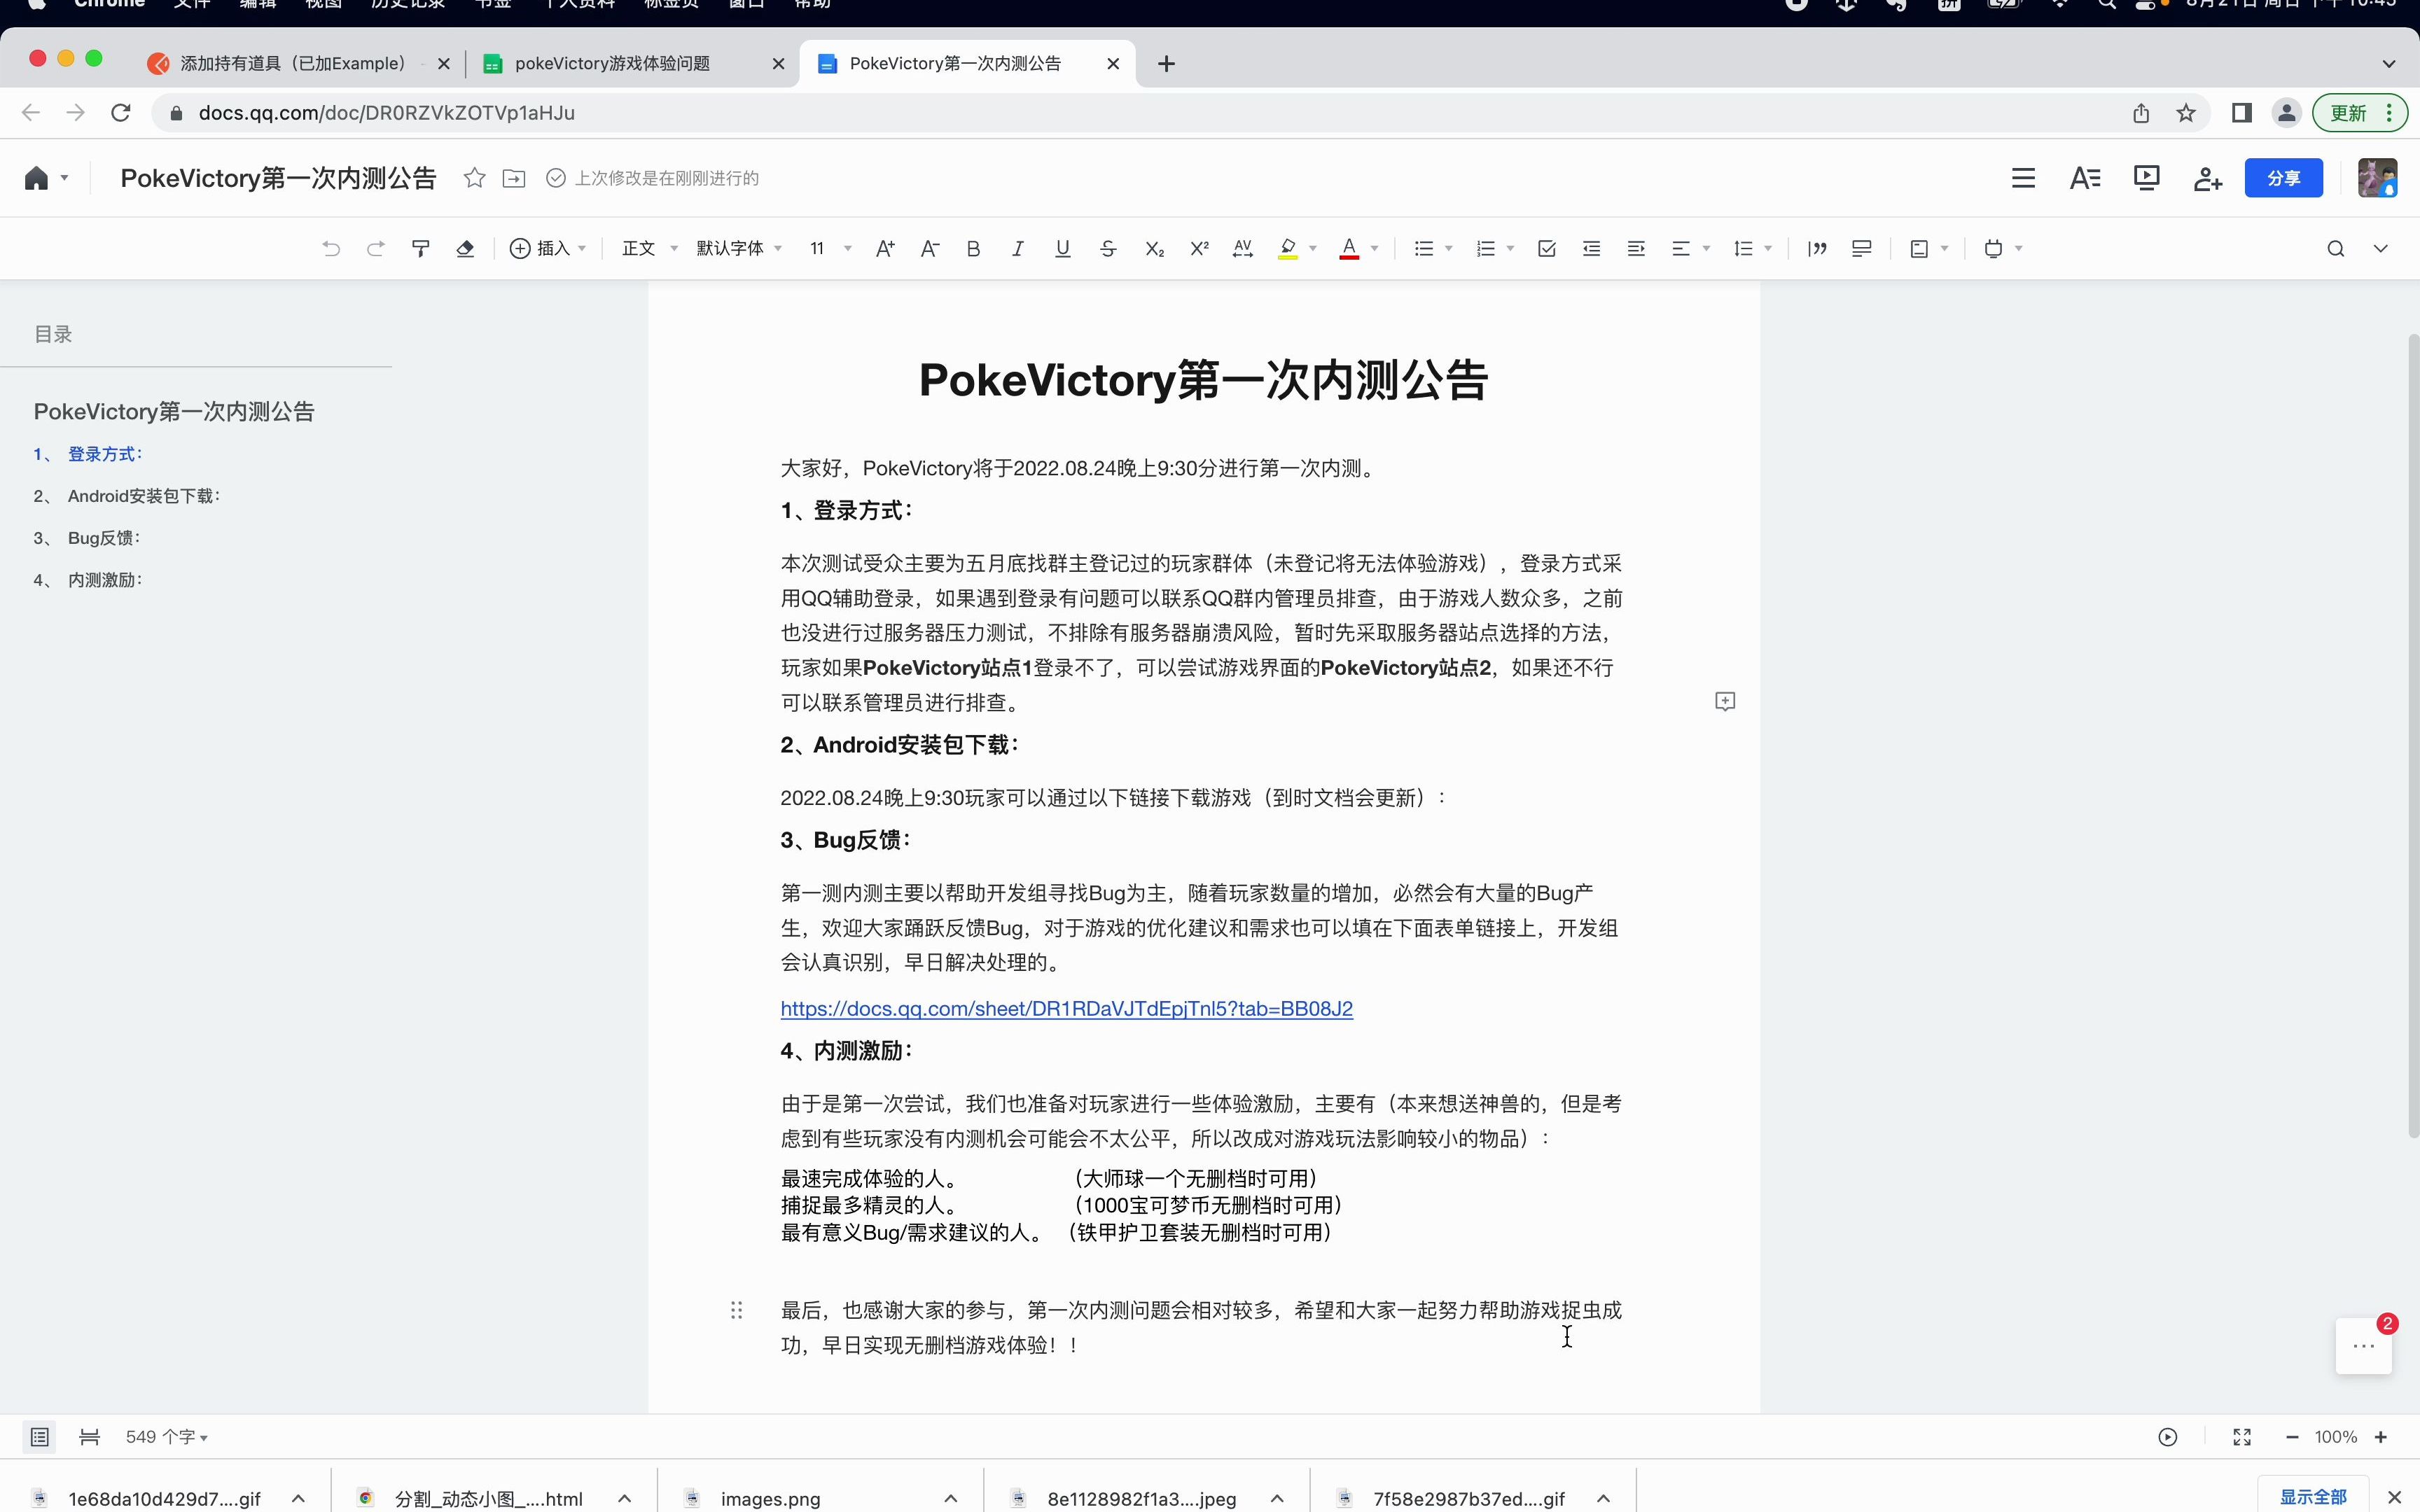2420x1512 pixels.
Task: Toggle subscript formatting
Action: [1154, 249]
